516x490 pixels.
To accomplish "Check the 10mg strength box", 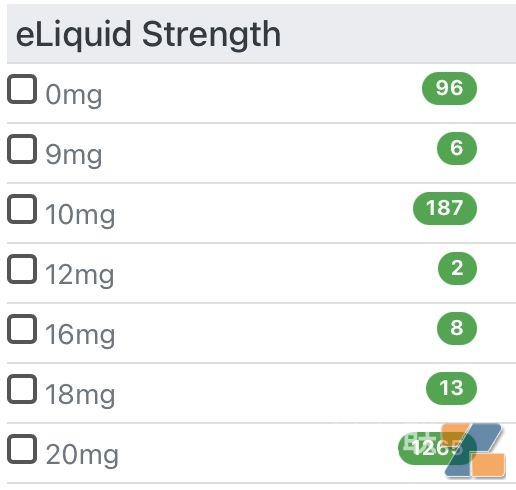I will point(22,209).
